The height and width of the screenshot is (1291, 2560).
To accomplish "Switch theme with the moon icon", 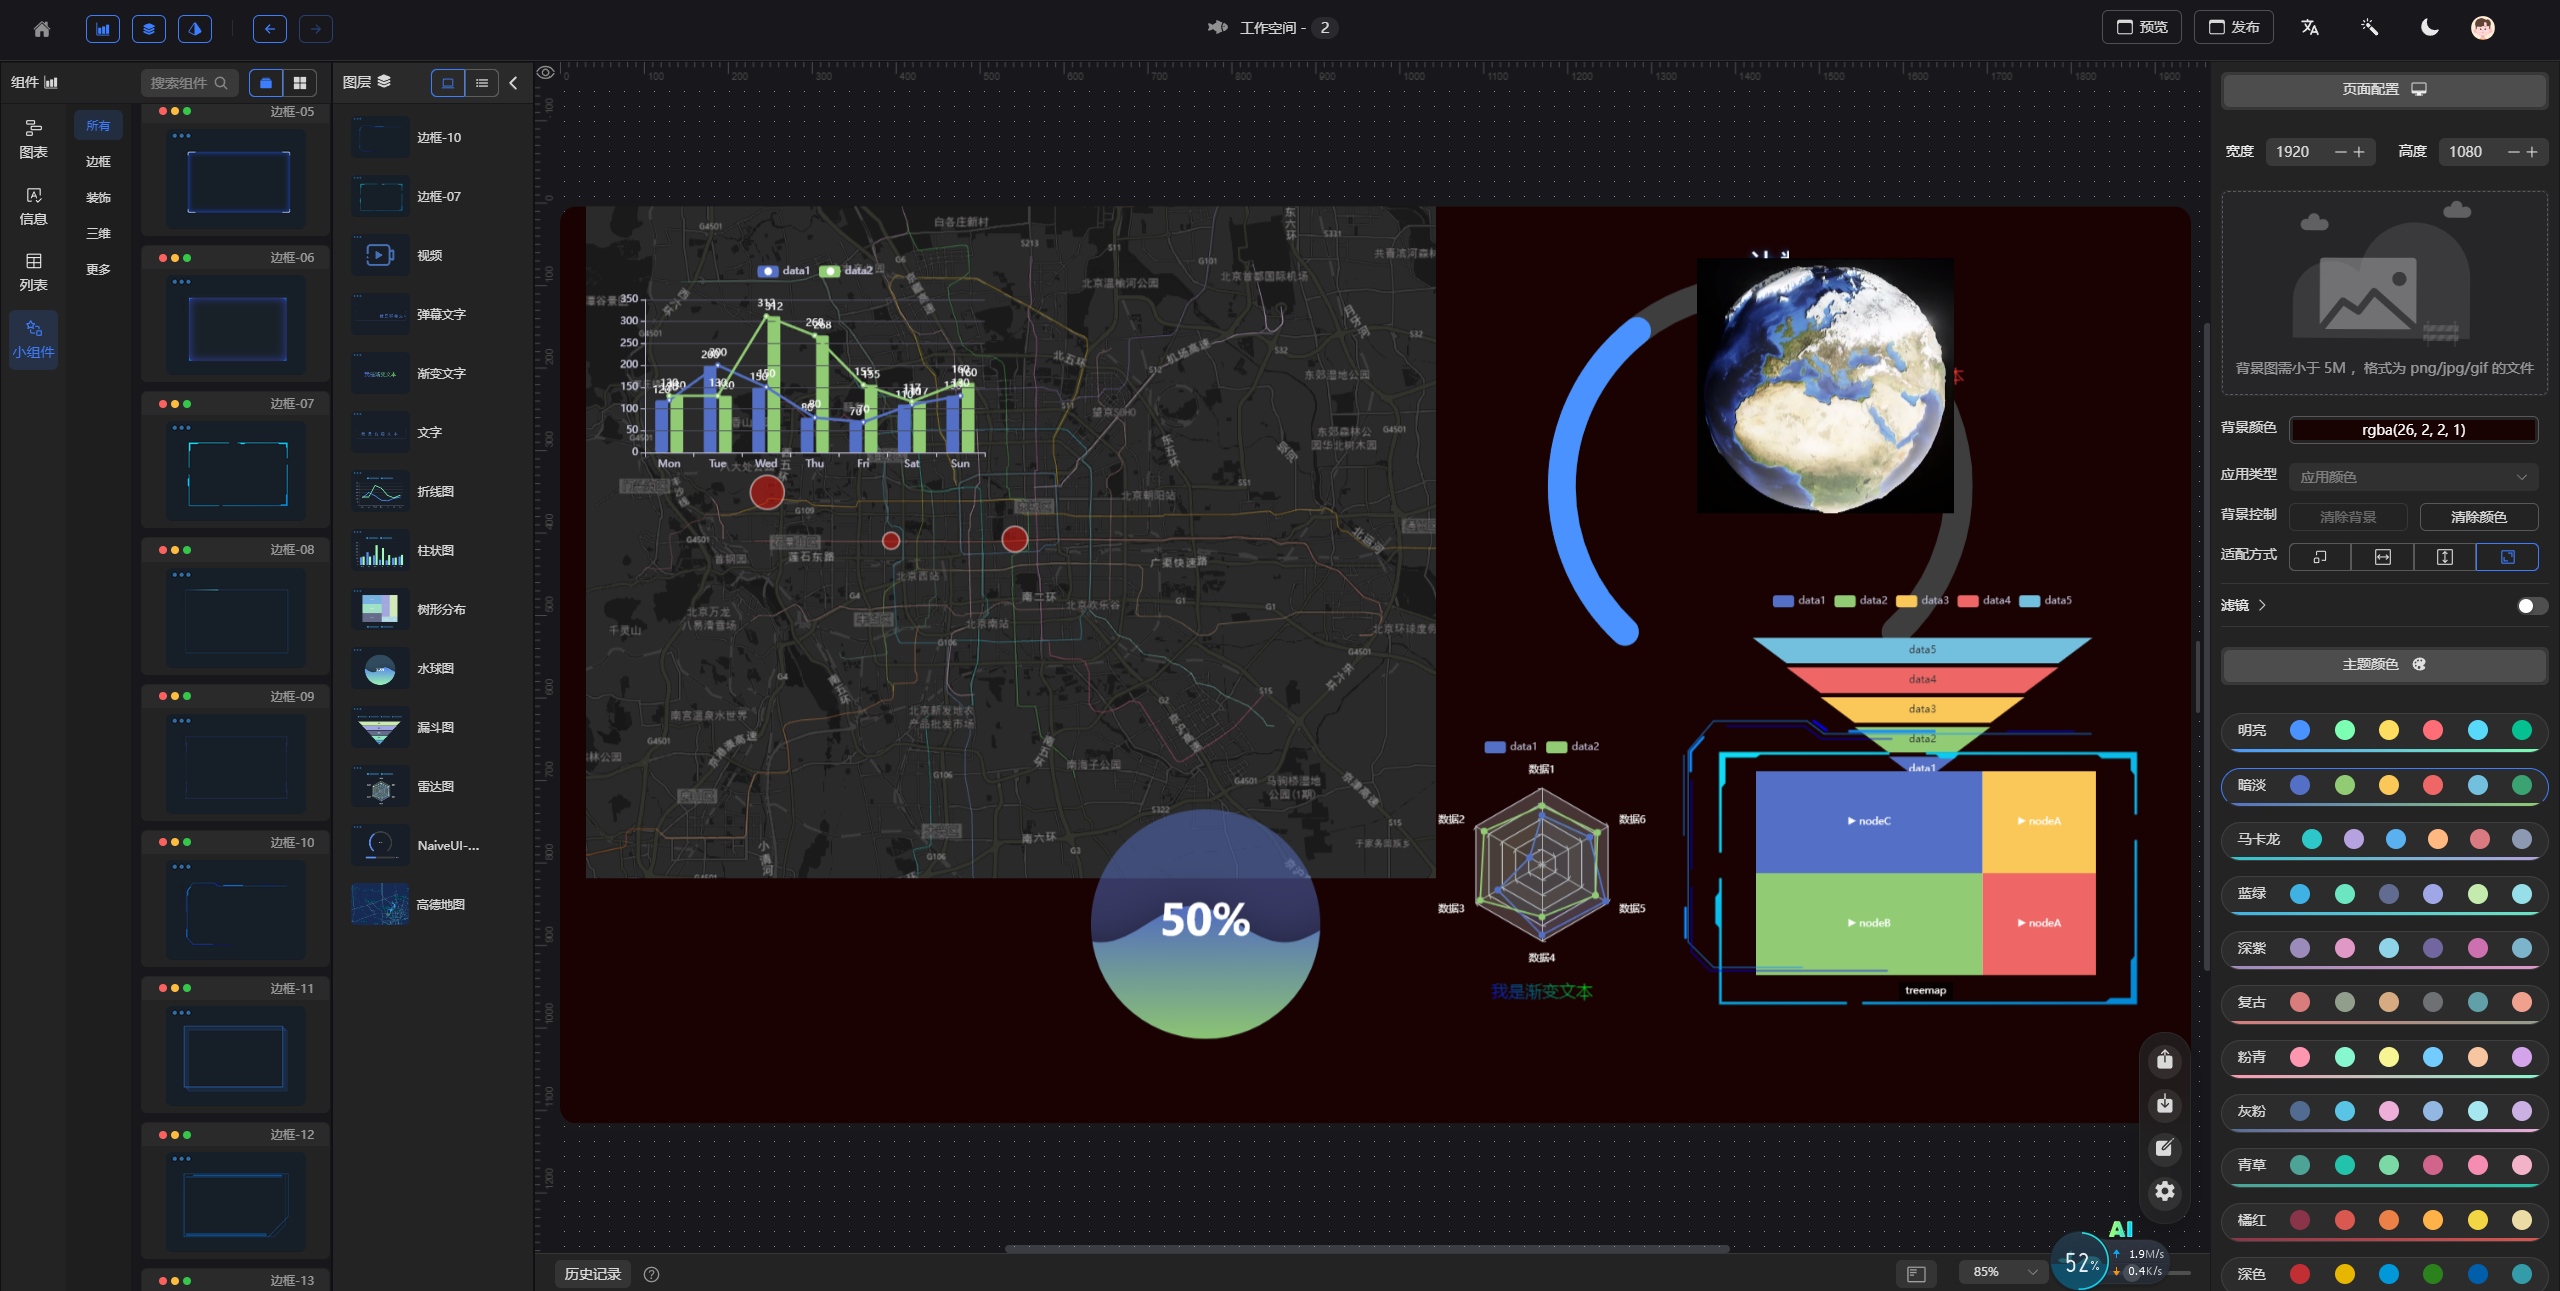I will click(2429, 27).
